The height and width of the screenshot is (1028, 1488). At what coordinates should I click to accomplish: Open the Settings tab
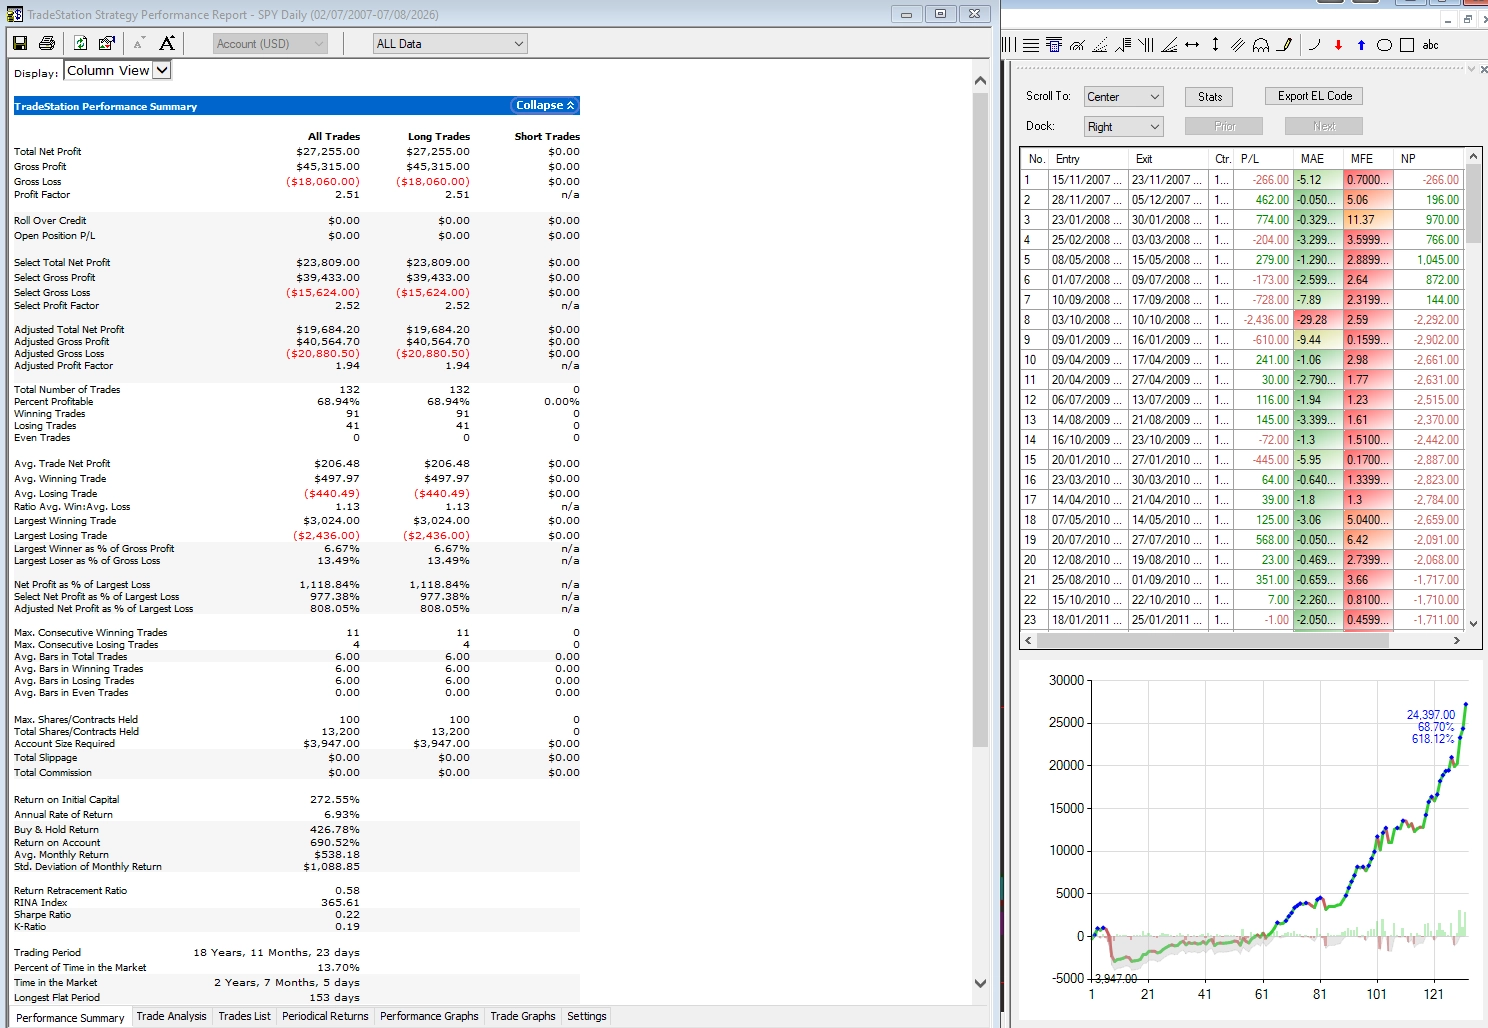(x=586, y=1016)
